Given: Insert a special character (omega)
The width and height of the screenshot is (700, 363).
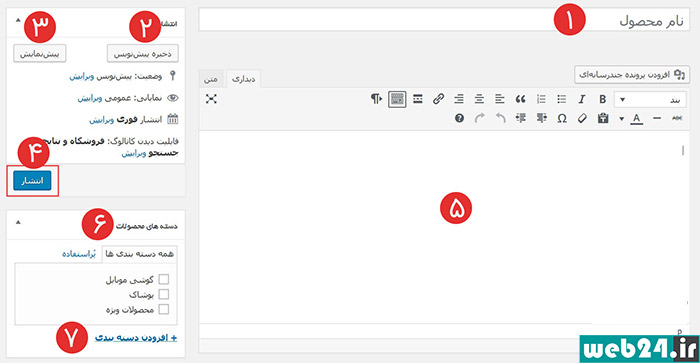Looking at the screenshot, I should 562,118.
